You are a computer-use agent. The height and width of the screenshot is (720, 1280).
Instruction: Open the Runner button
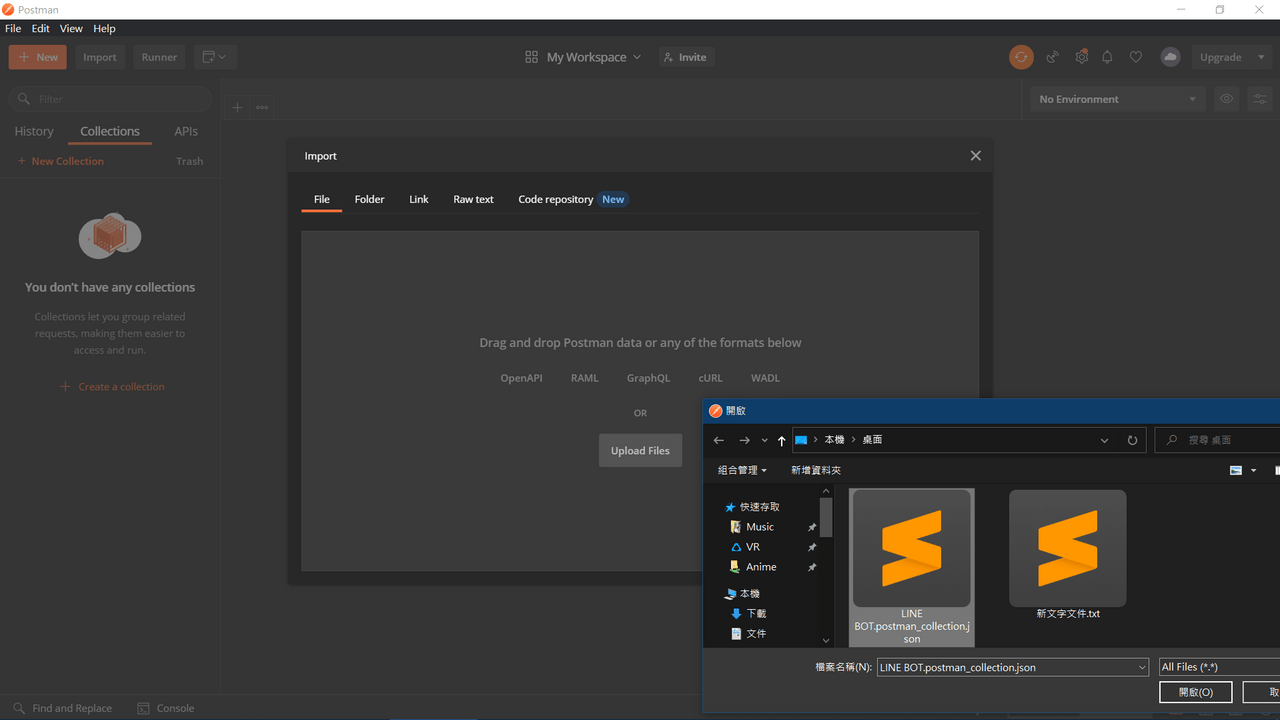pyautogui.click(x=159, y=57)
